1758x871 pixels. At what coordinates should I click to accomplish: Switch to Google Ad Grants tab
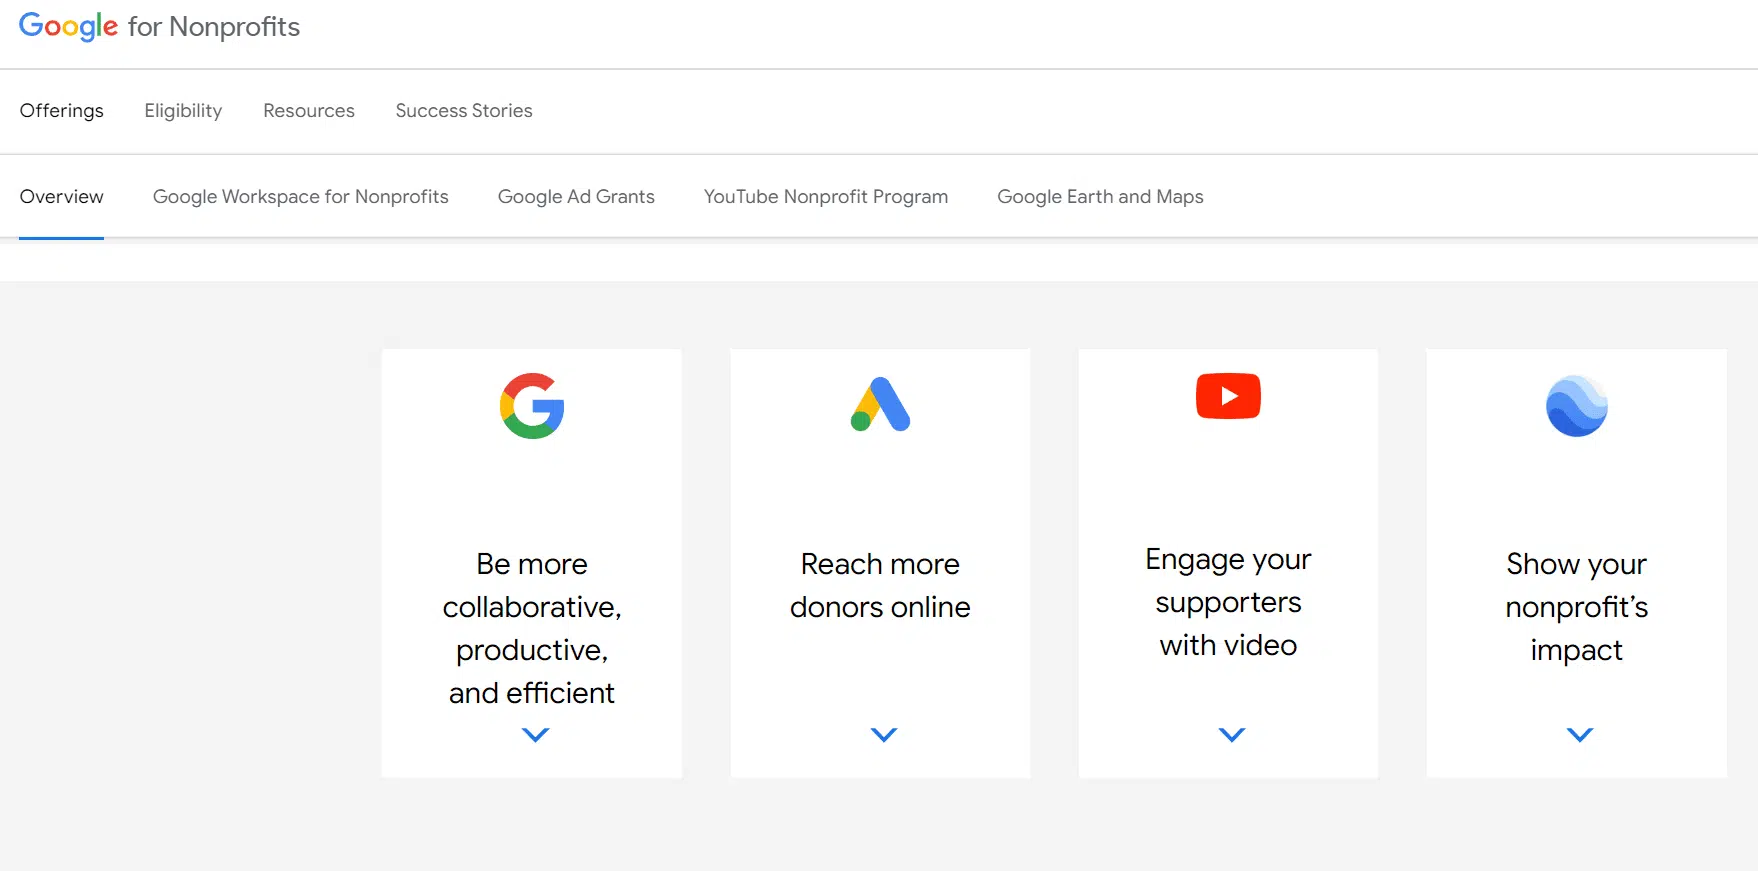coord(576,197)
